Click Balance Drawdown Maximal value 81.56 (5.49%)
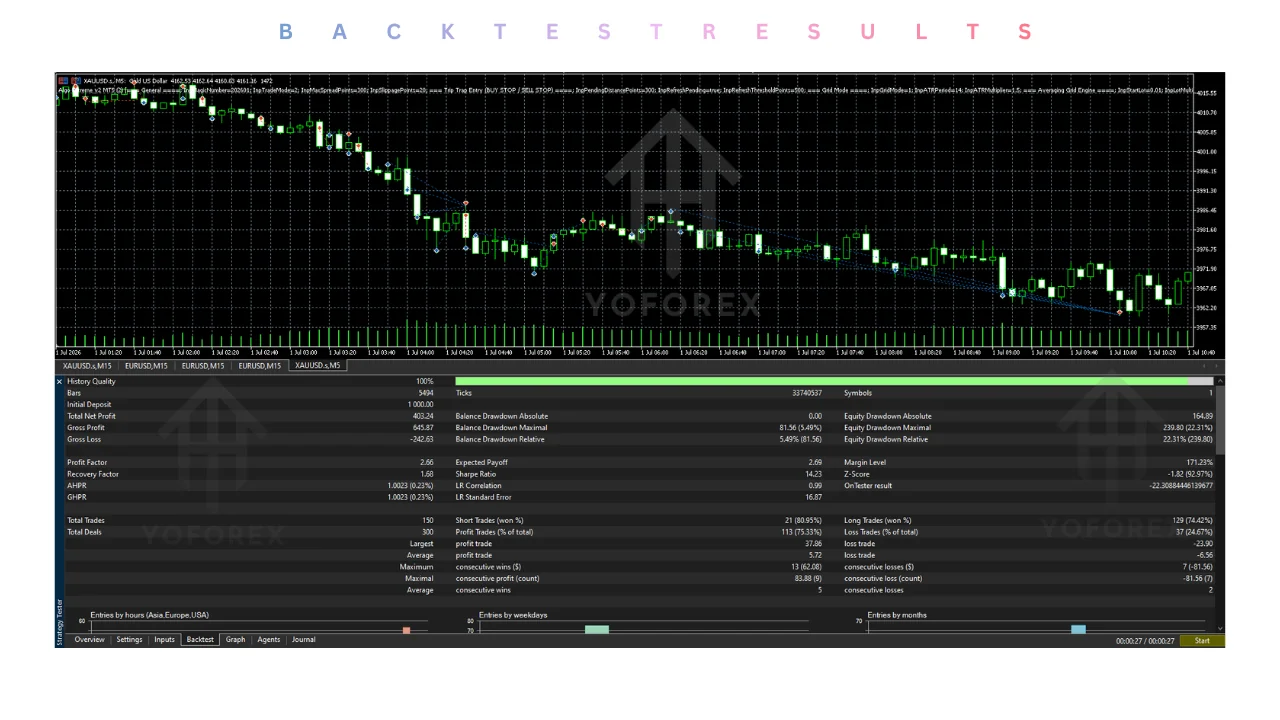 click(x=800, y=428)
